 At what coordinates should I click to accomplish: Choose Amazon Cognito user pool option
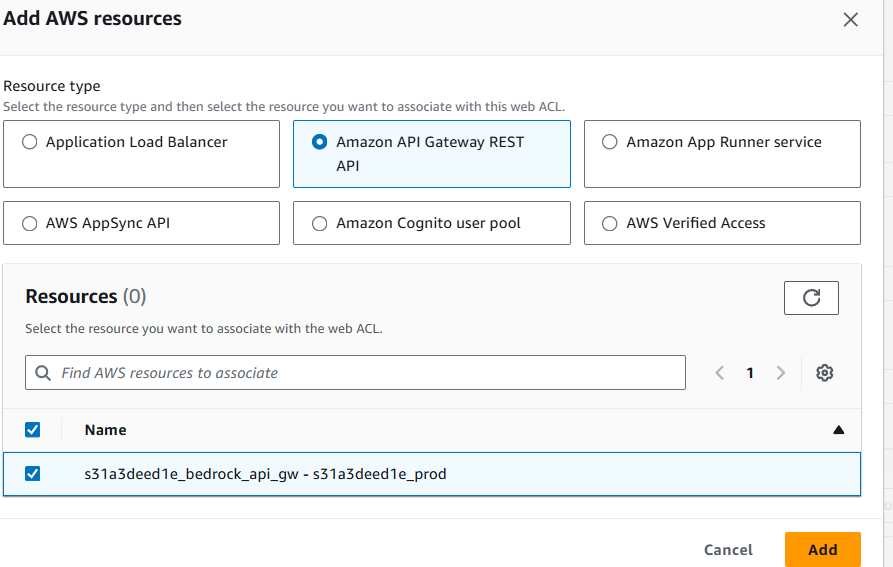point(320,223)
